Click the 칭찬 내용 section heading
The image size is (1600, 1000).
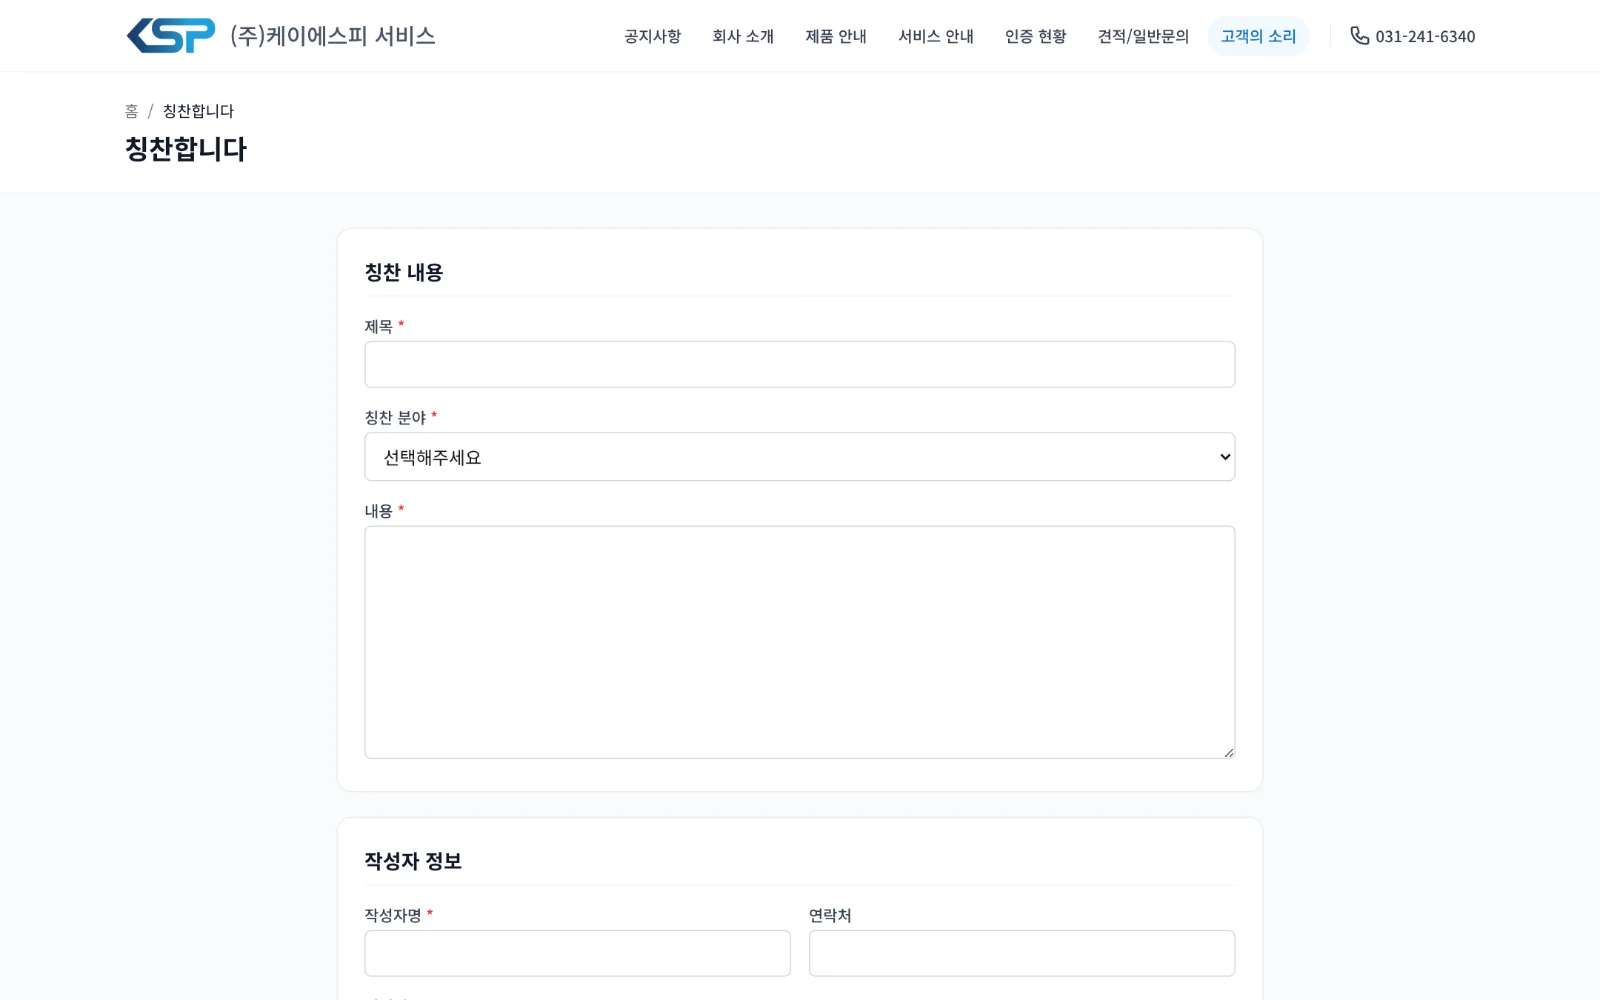pyautogui.click(x=404, y=272)
